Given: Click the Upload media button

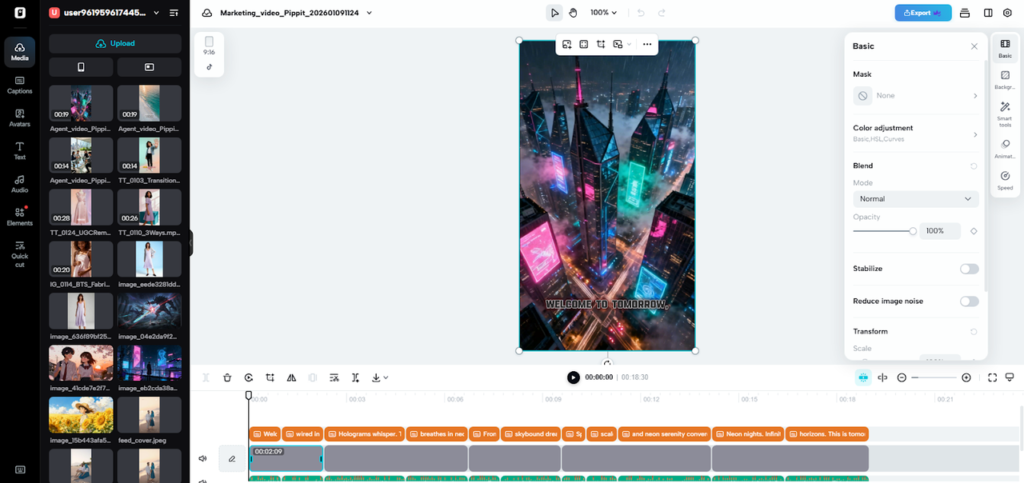Looking at the screenshot, I should point(115,44).
